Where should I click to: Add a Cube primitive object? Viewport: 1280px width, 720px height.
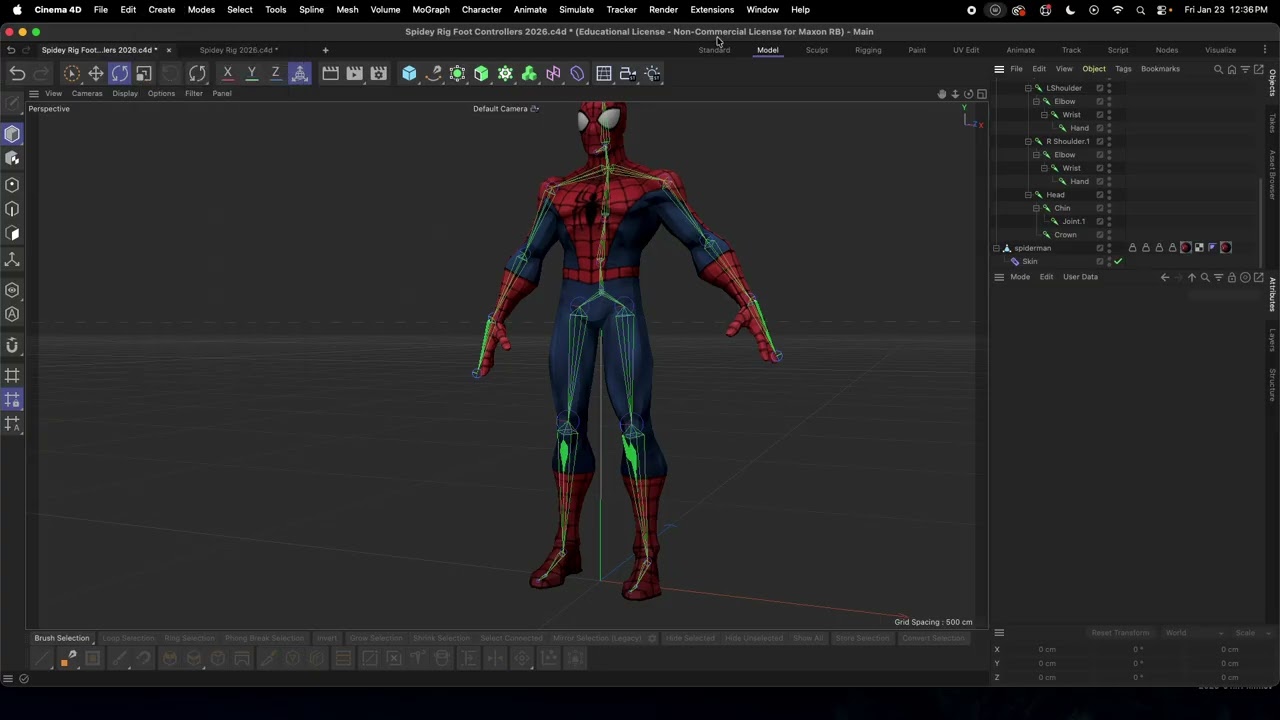pos(409,73)
